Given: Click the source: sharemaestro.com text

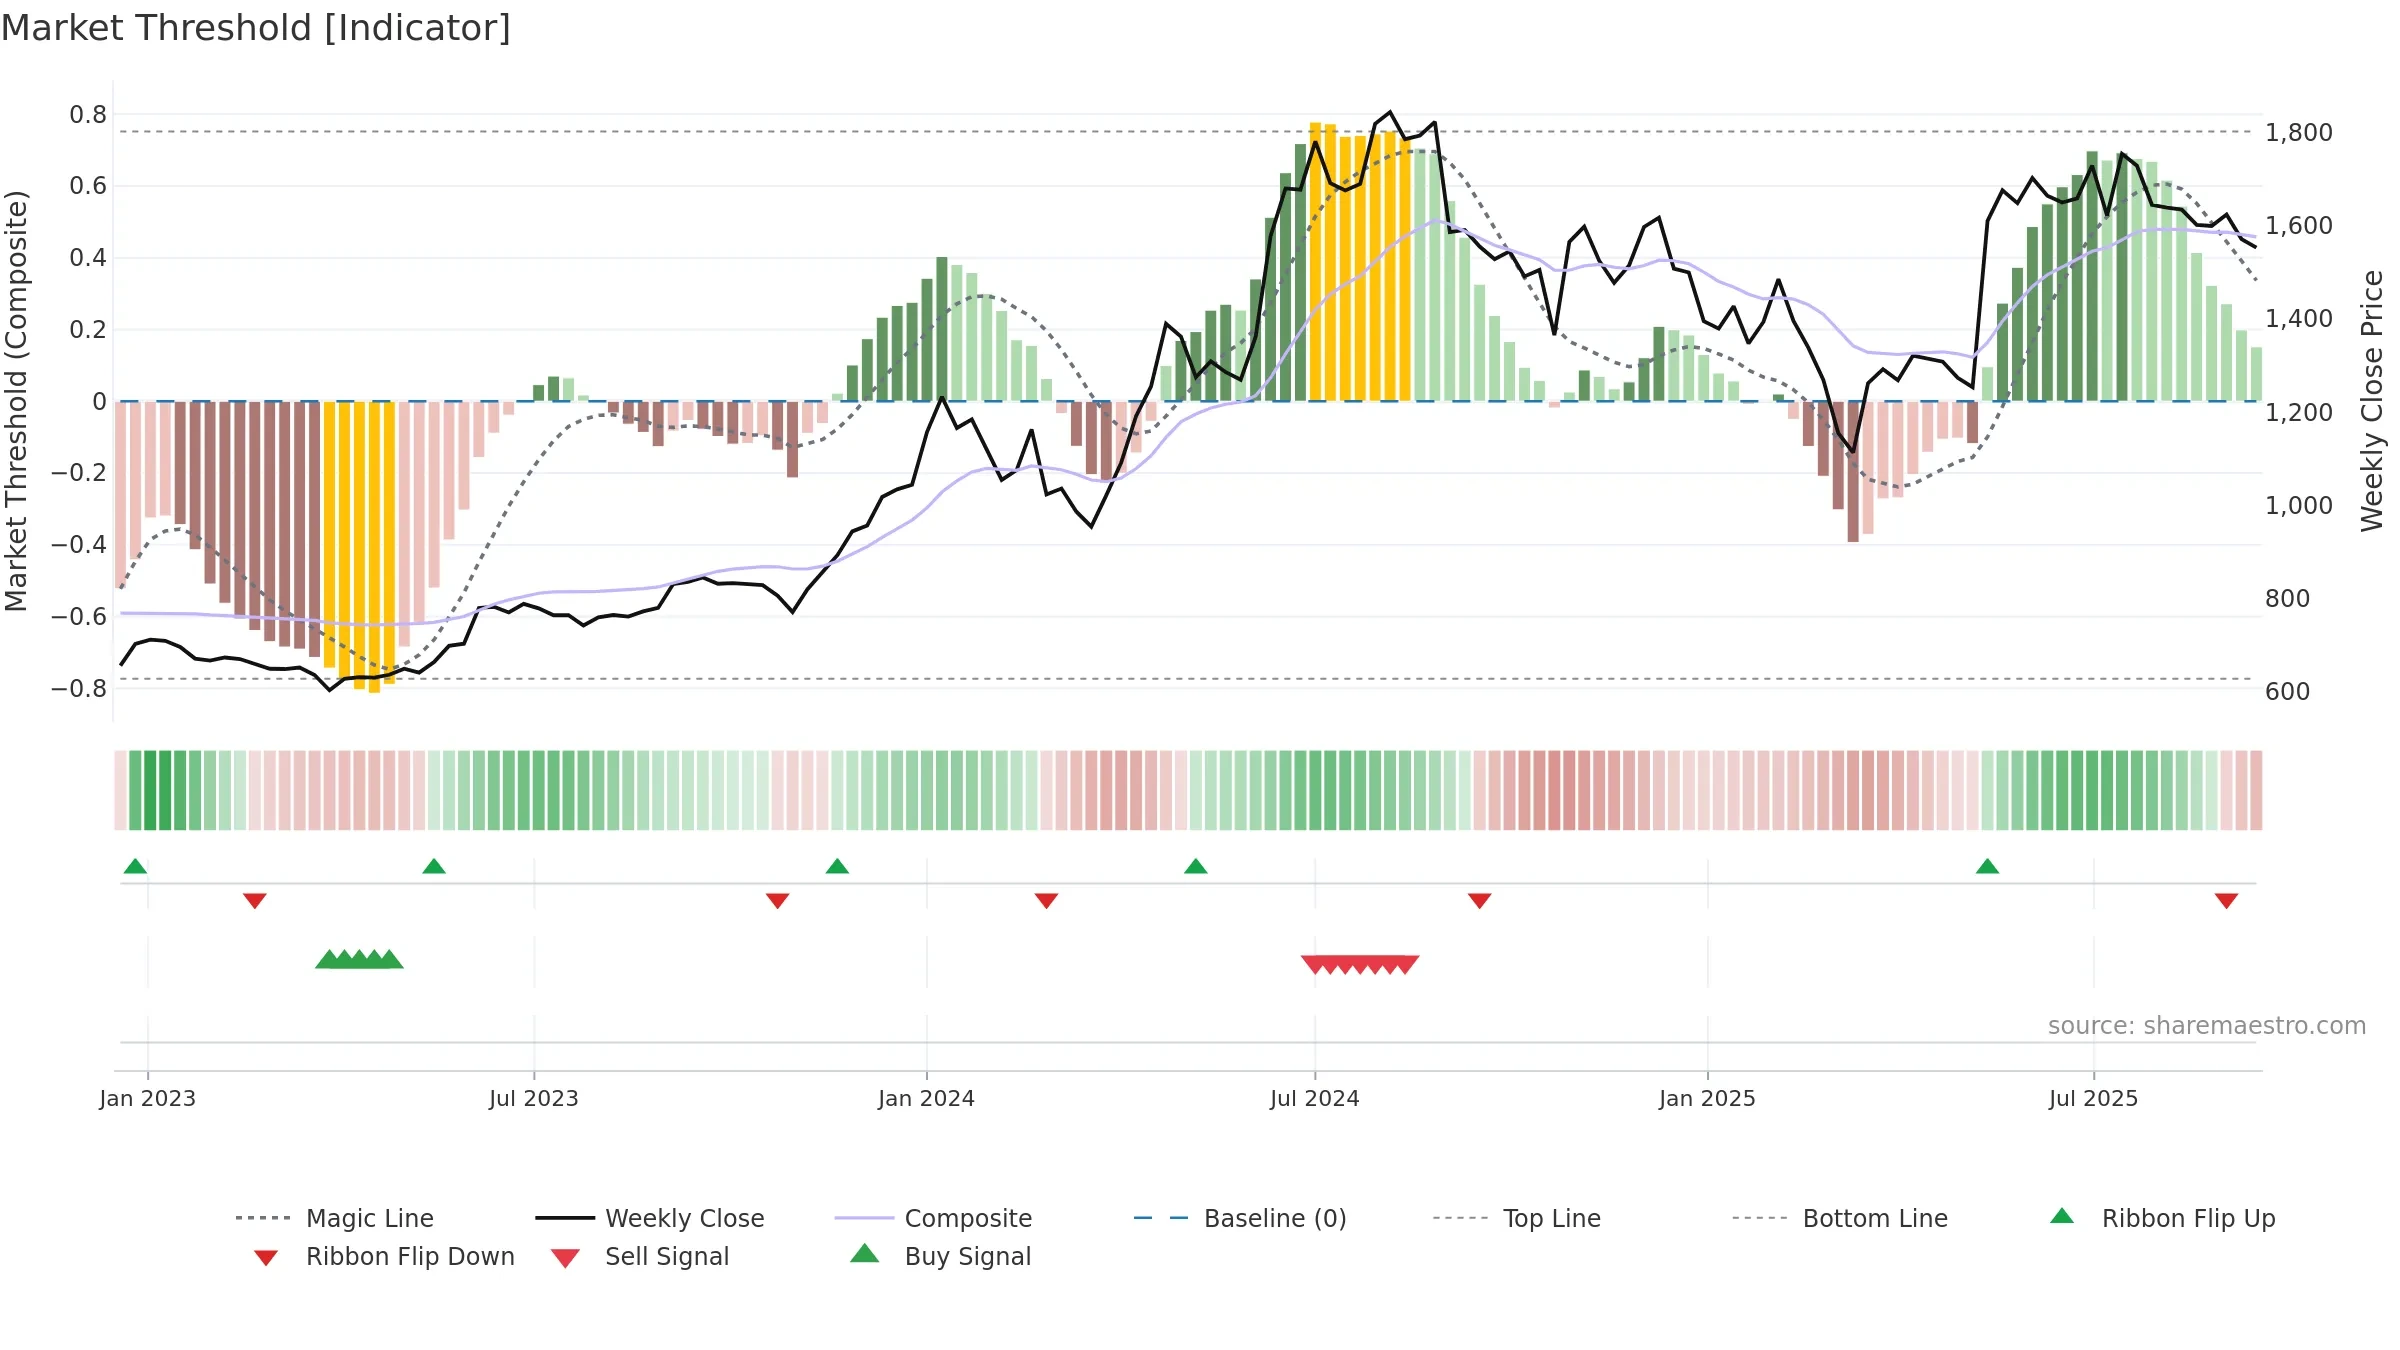Looking at the screenshot, I should (x=2207, y=1025).
